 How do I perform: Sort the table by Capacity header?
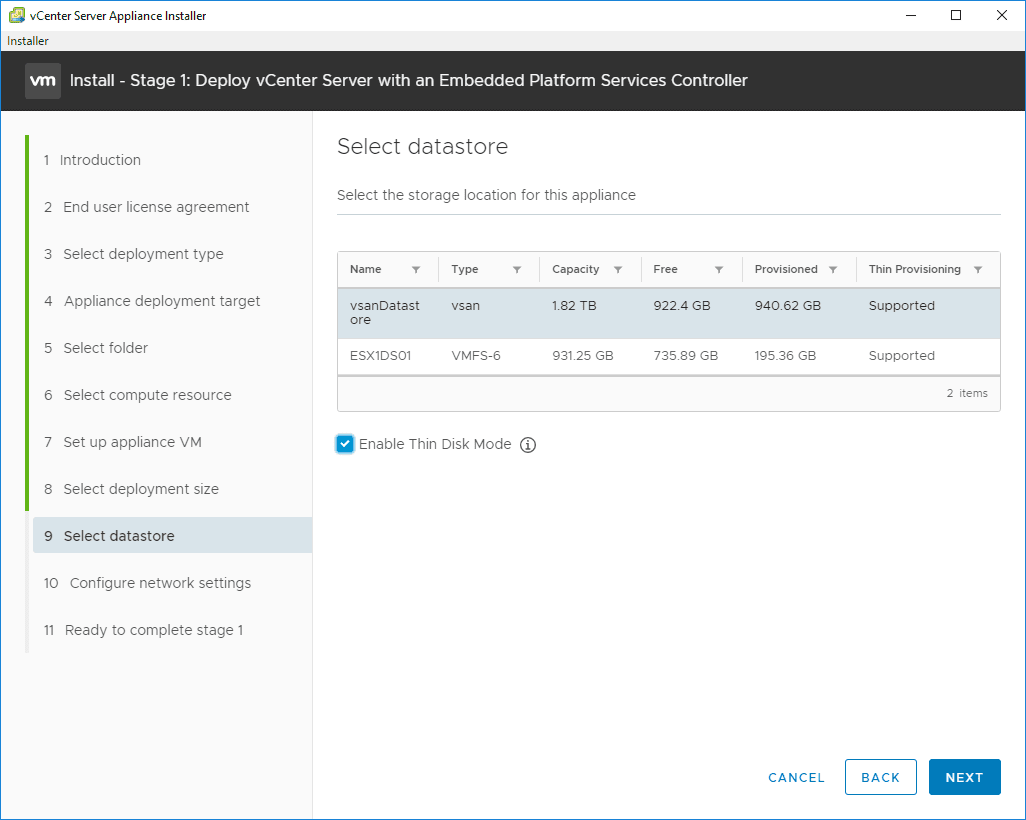tap(576, 270)
